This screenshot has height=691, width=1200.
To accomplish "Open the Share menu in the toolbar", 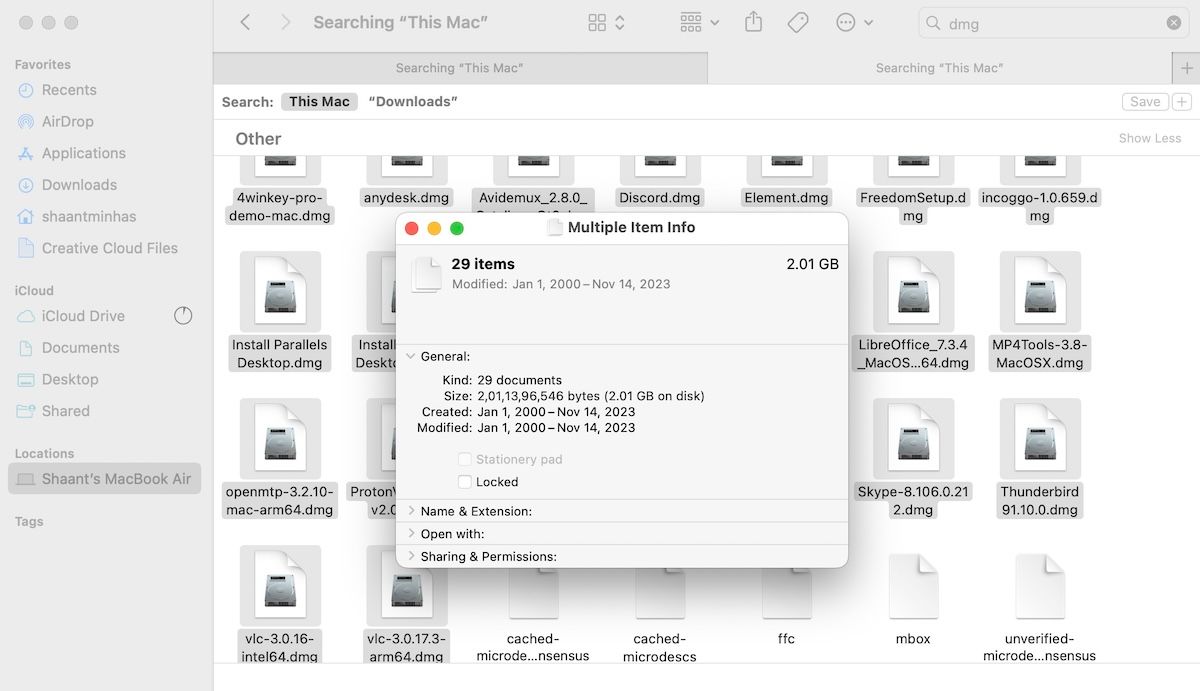I will (753, 22).
